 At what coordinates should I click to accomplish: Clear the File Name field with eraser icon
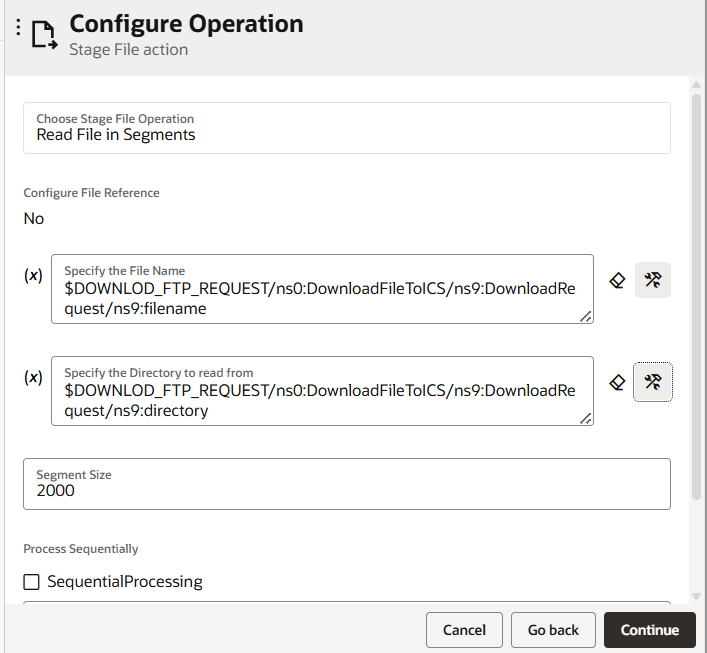point(617,280)
